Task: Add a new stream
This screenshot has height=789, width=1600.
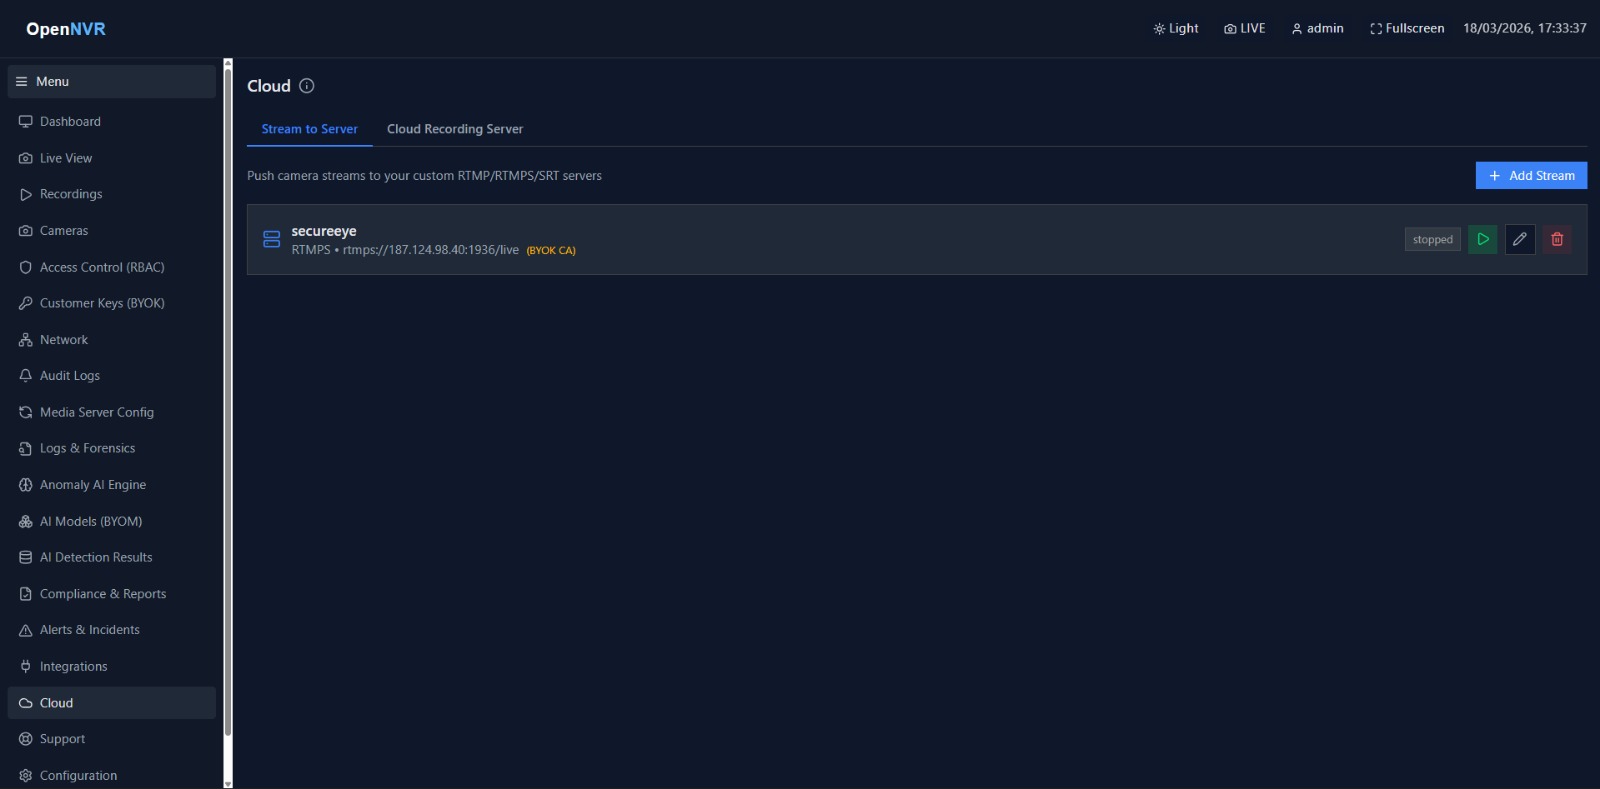Action: click(x=1531, y=176)
